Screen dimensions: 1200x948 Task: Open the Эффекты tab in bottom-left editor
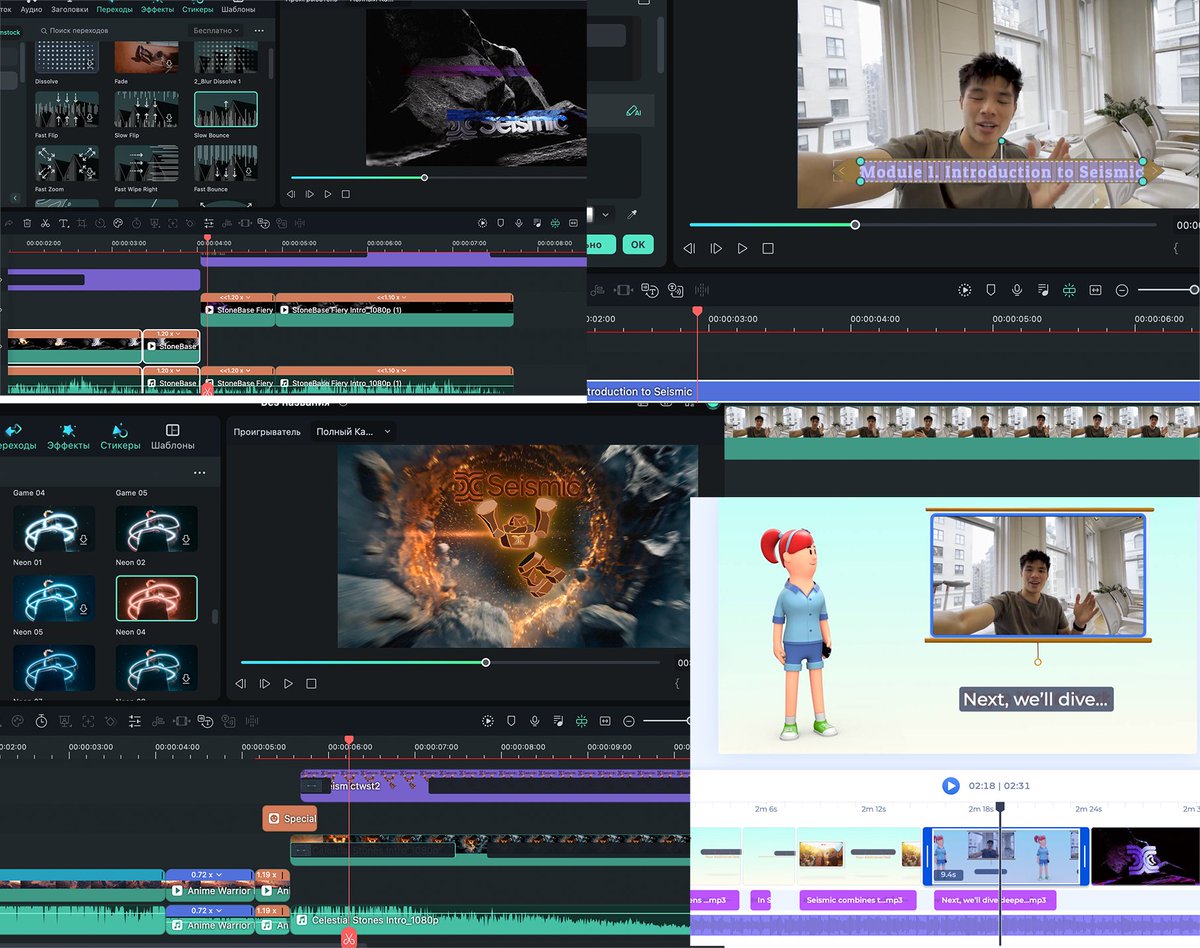point(68,437)
